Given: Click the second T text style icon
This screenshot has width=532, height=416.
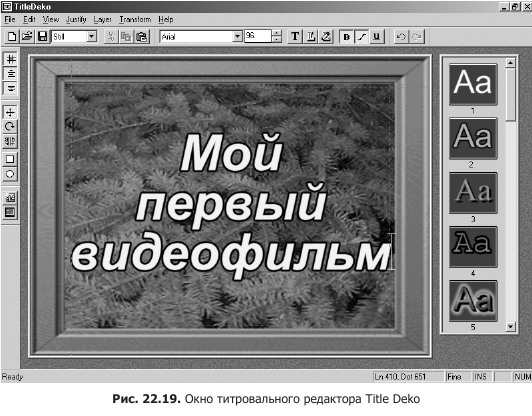Looking at the screenshot, I should [310, 36].
